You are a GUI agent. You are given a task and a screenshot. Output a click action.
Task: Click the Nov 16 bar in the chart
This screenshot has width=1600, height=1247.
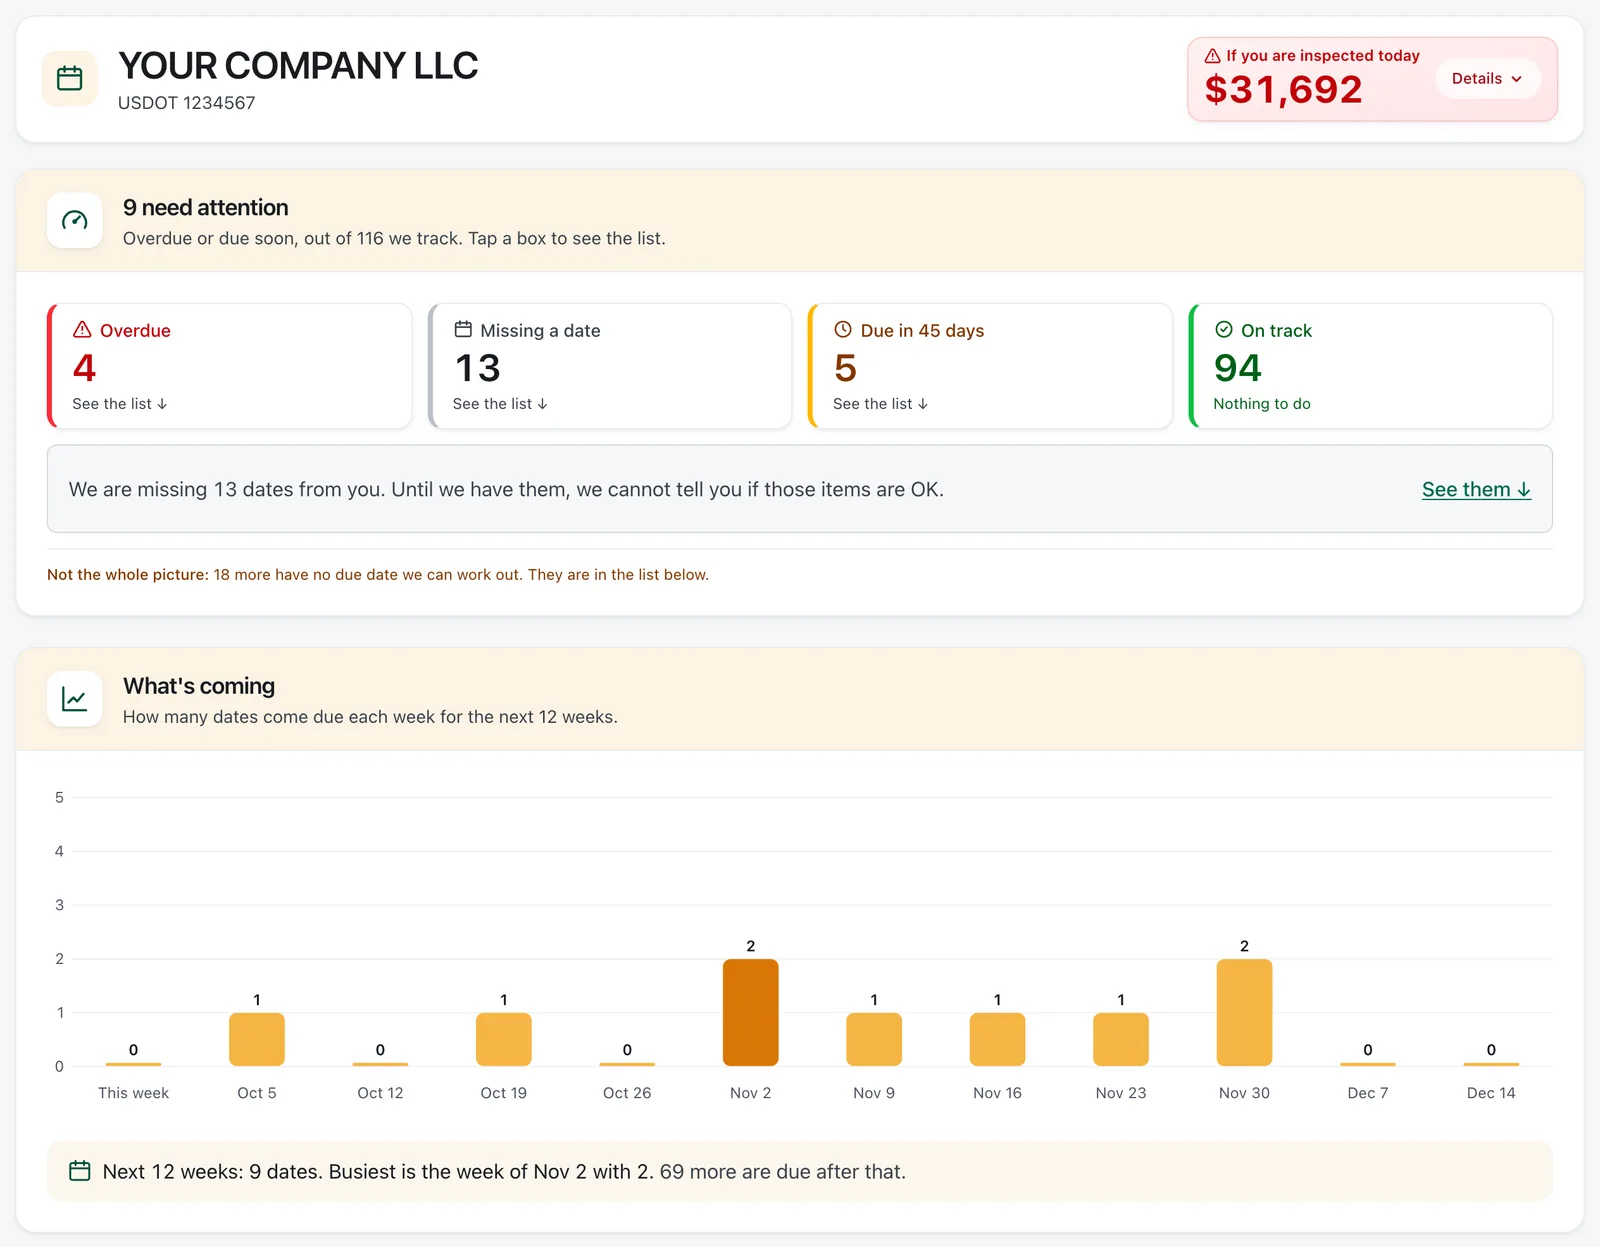998,1039
